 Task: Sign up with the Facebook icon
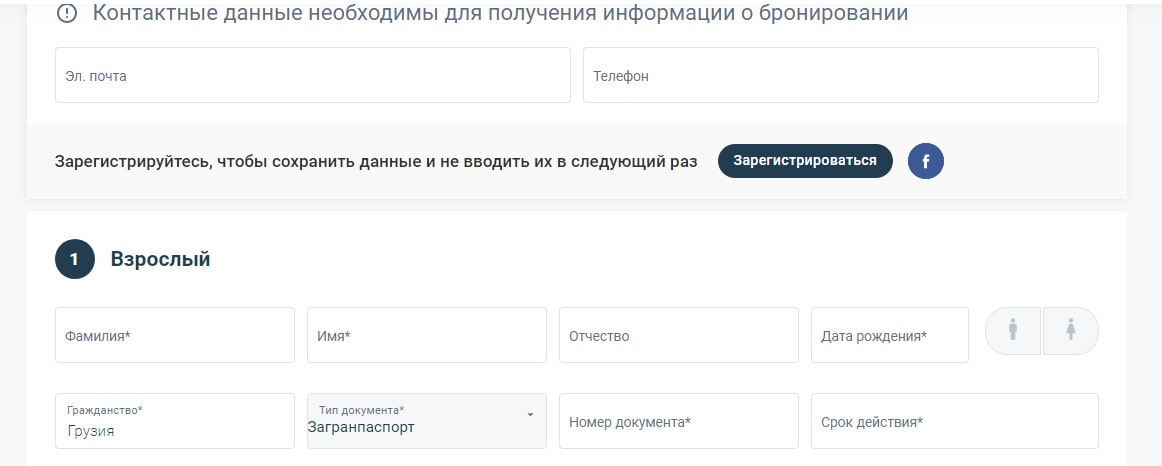point(926,161)
